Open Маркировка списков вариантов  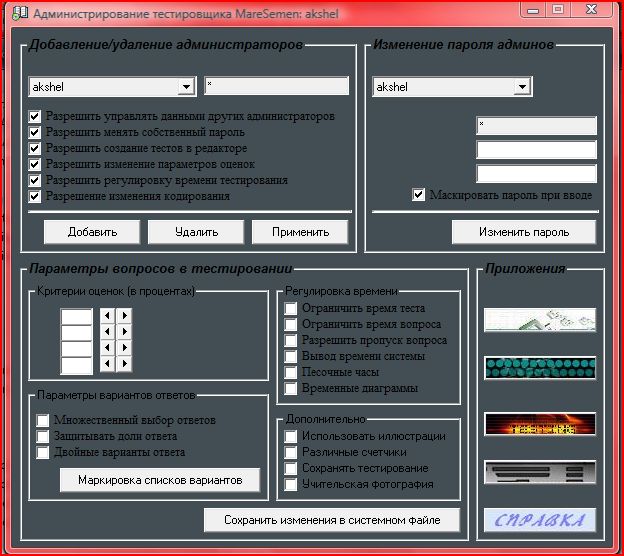pos(160,481)
